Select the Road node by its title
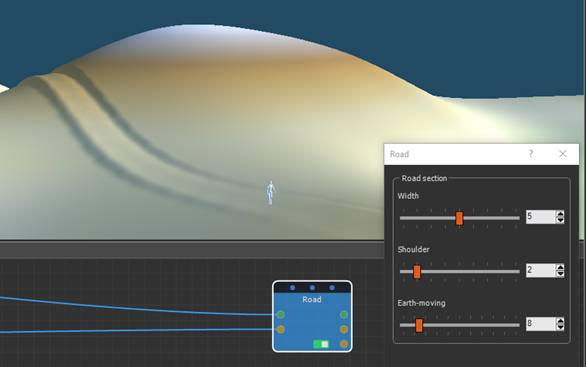Image resolution: width=586 pixels, height=367 pixels. (x=312, y=299)
